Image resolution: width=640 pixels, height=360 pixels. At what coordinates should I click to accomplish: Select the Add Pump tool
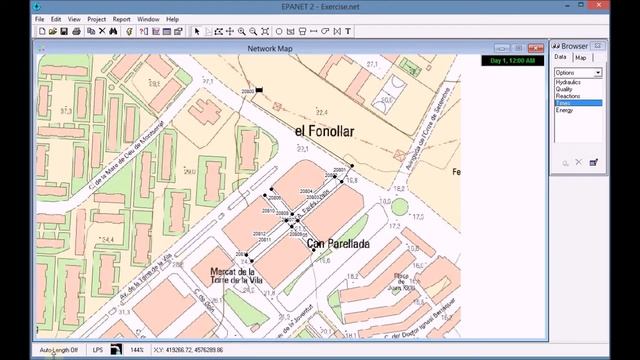coord(325,31)
